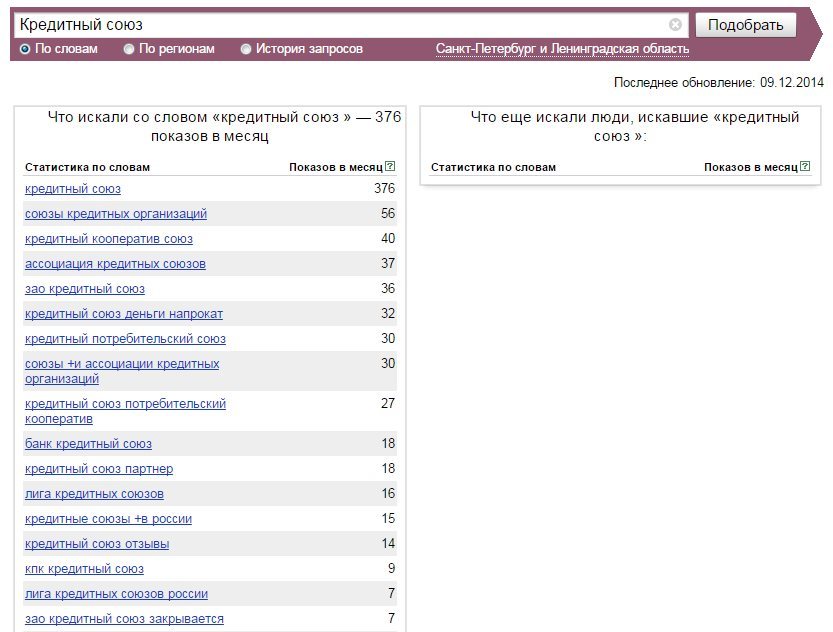Clear the search field with the X icon

click(675, 24)
